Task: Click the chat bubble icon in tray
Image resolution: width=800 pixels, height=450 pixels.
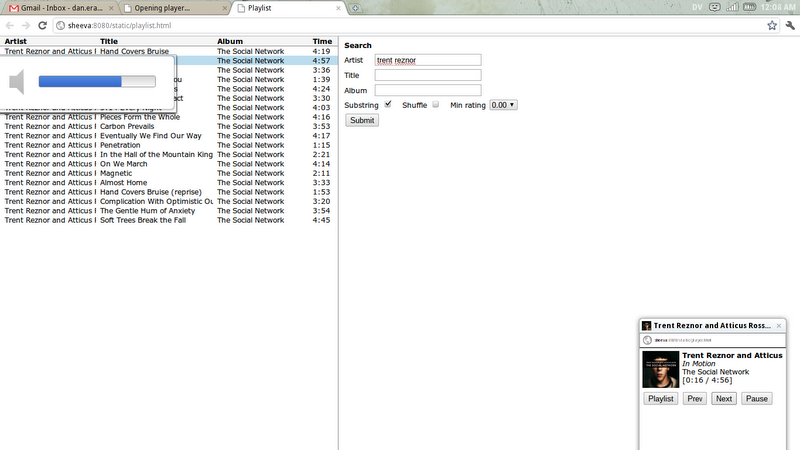Action: [715, 7]
